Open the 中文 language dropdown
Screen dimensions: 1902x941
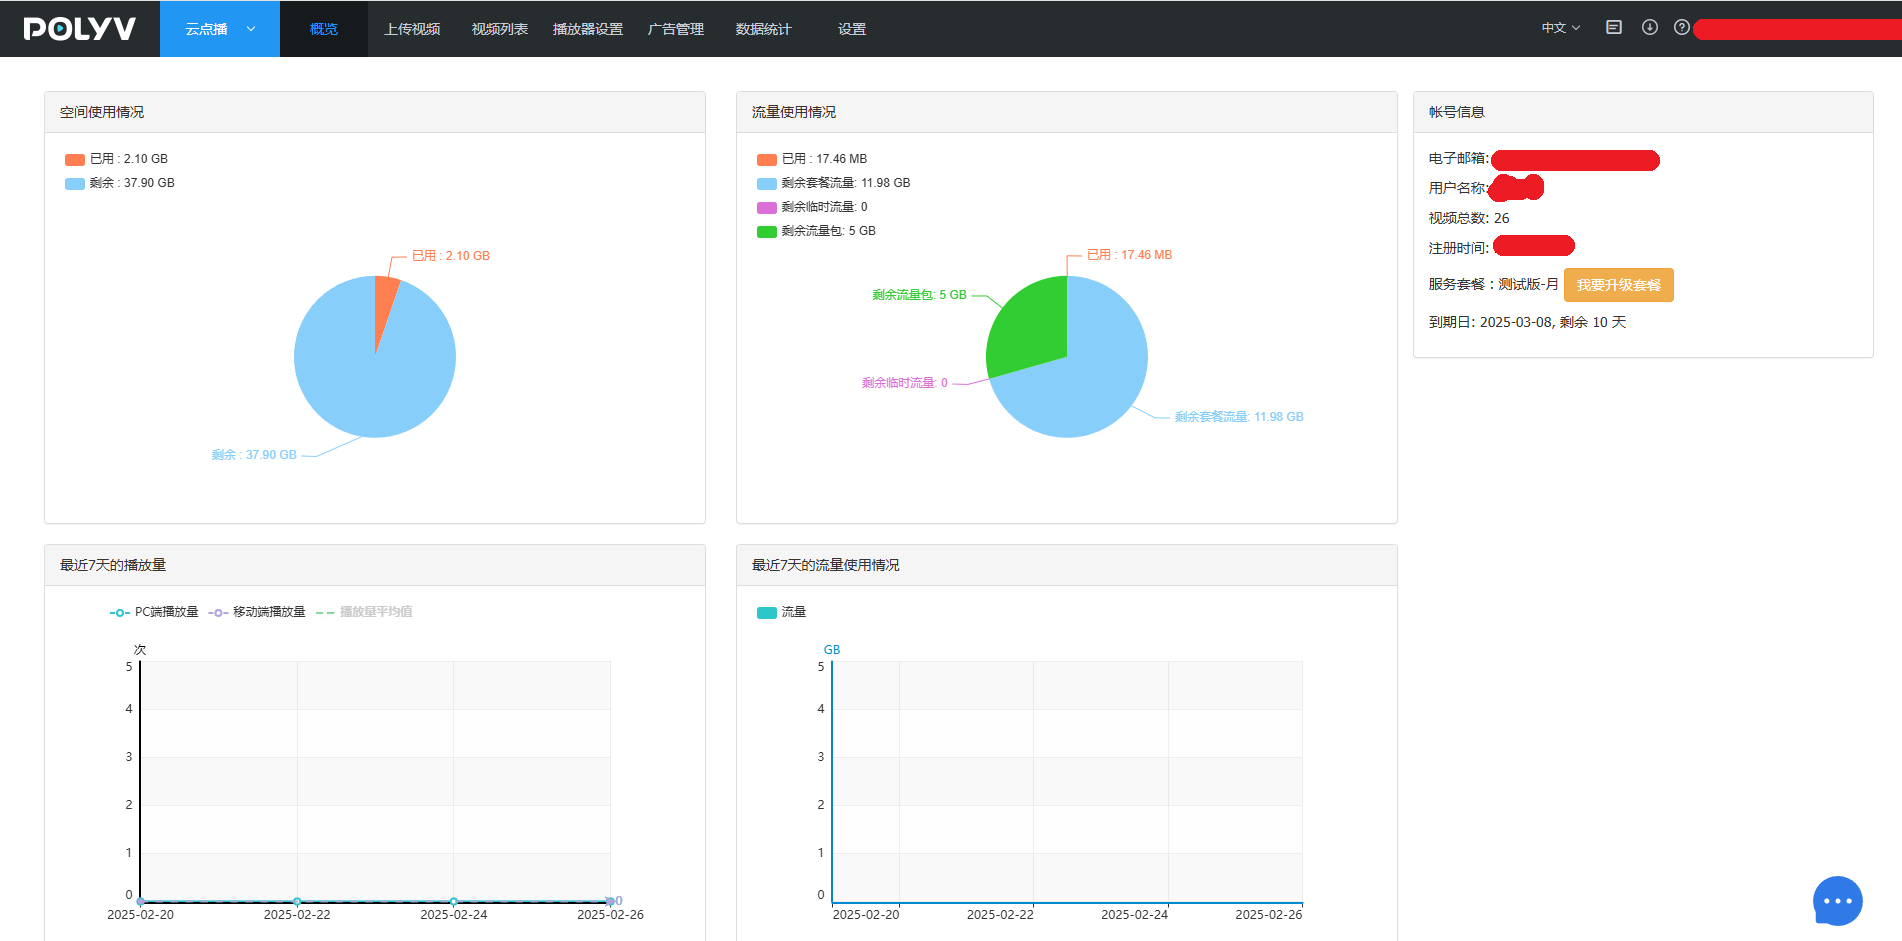coord(1561,28)
